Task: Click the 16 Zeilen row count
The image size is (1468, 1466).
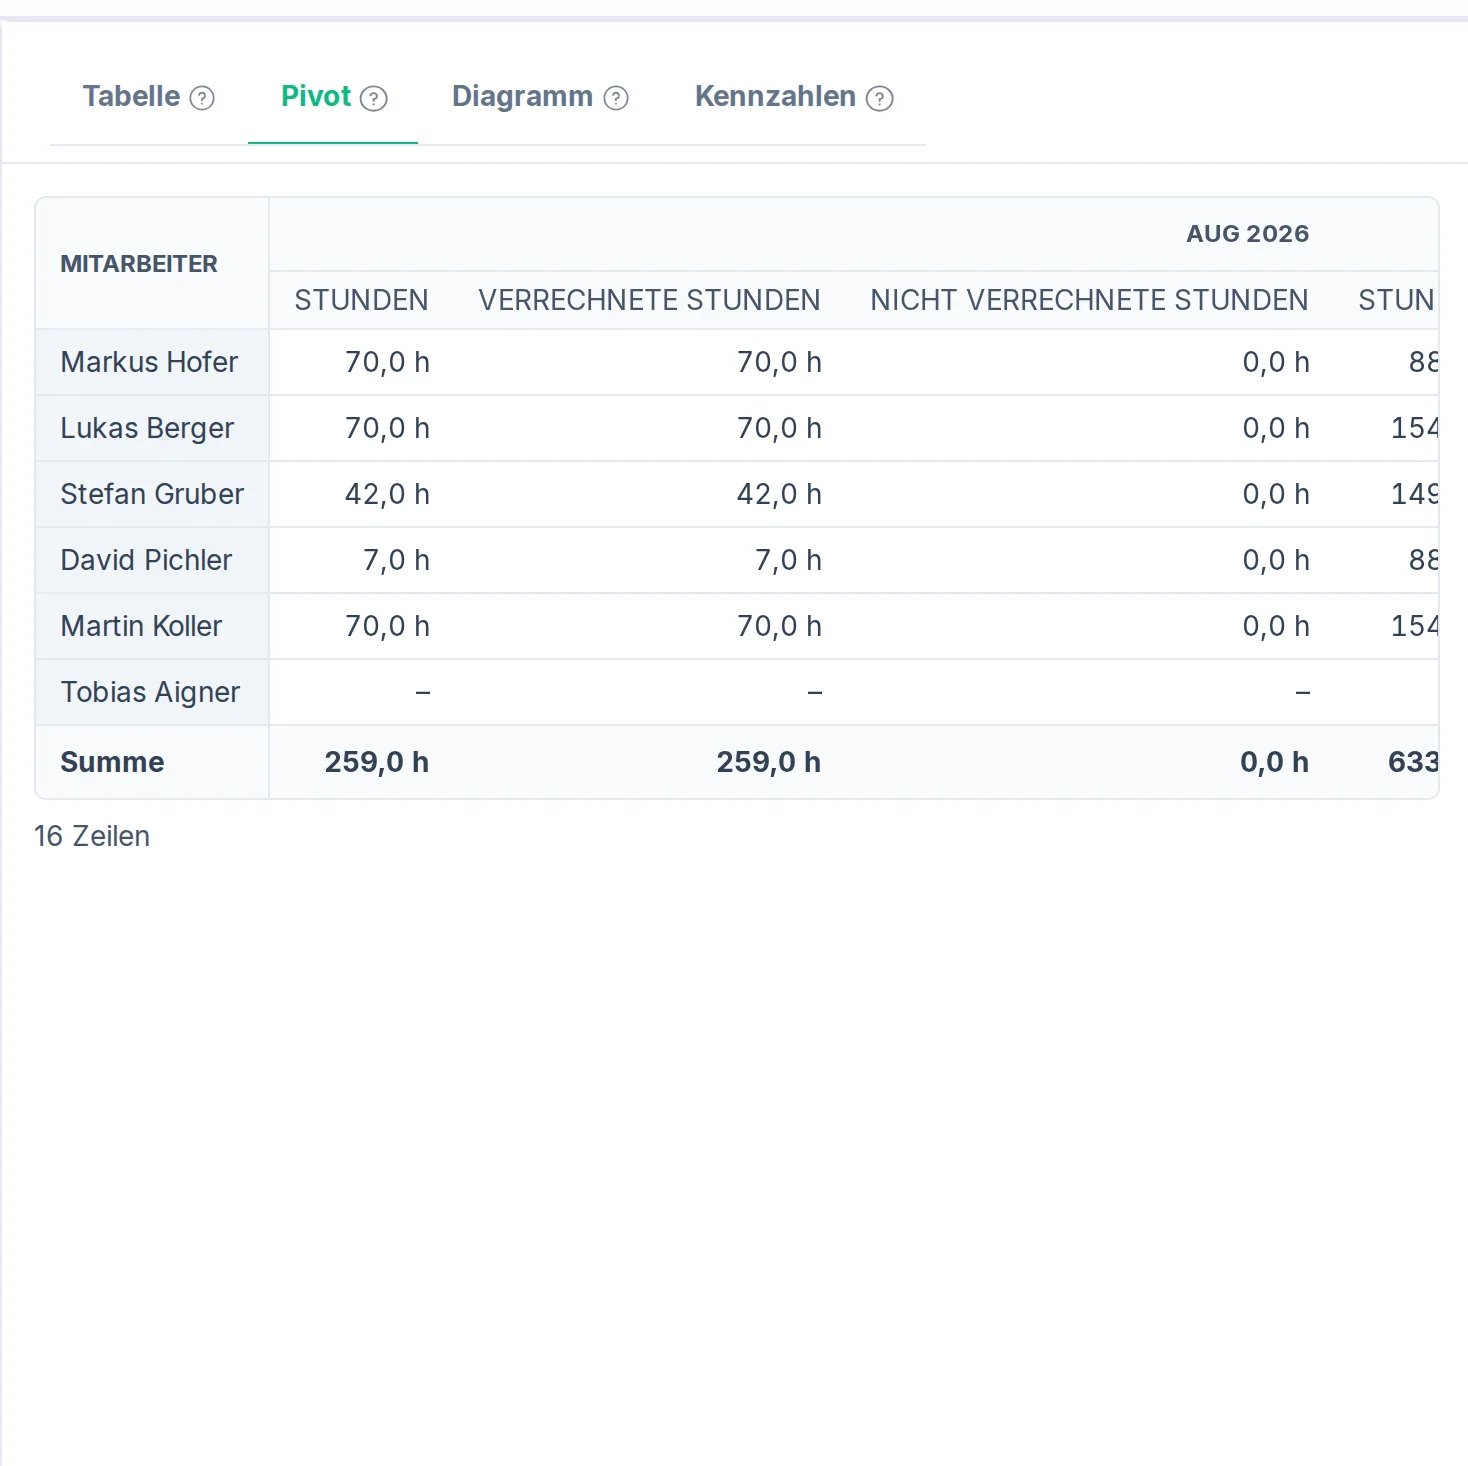Action: coord(92,836)
